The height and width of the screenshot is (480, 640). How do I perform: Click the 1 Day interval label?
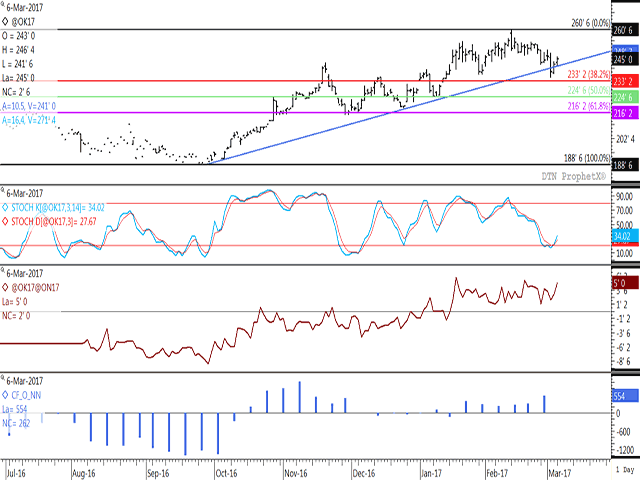tap(624, 469)
